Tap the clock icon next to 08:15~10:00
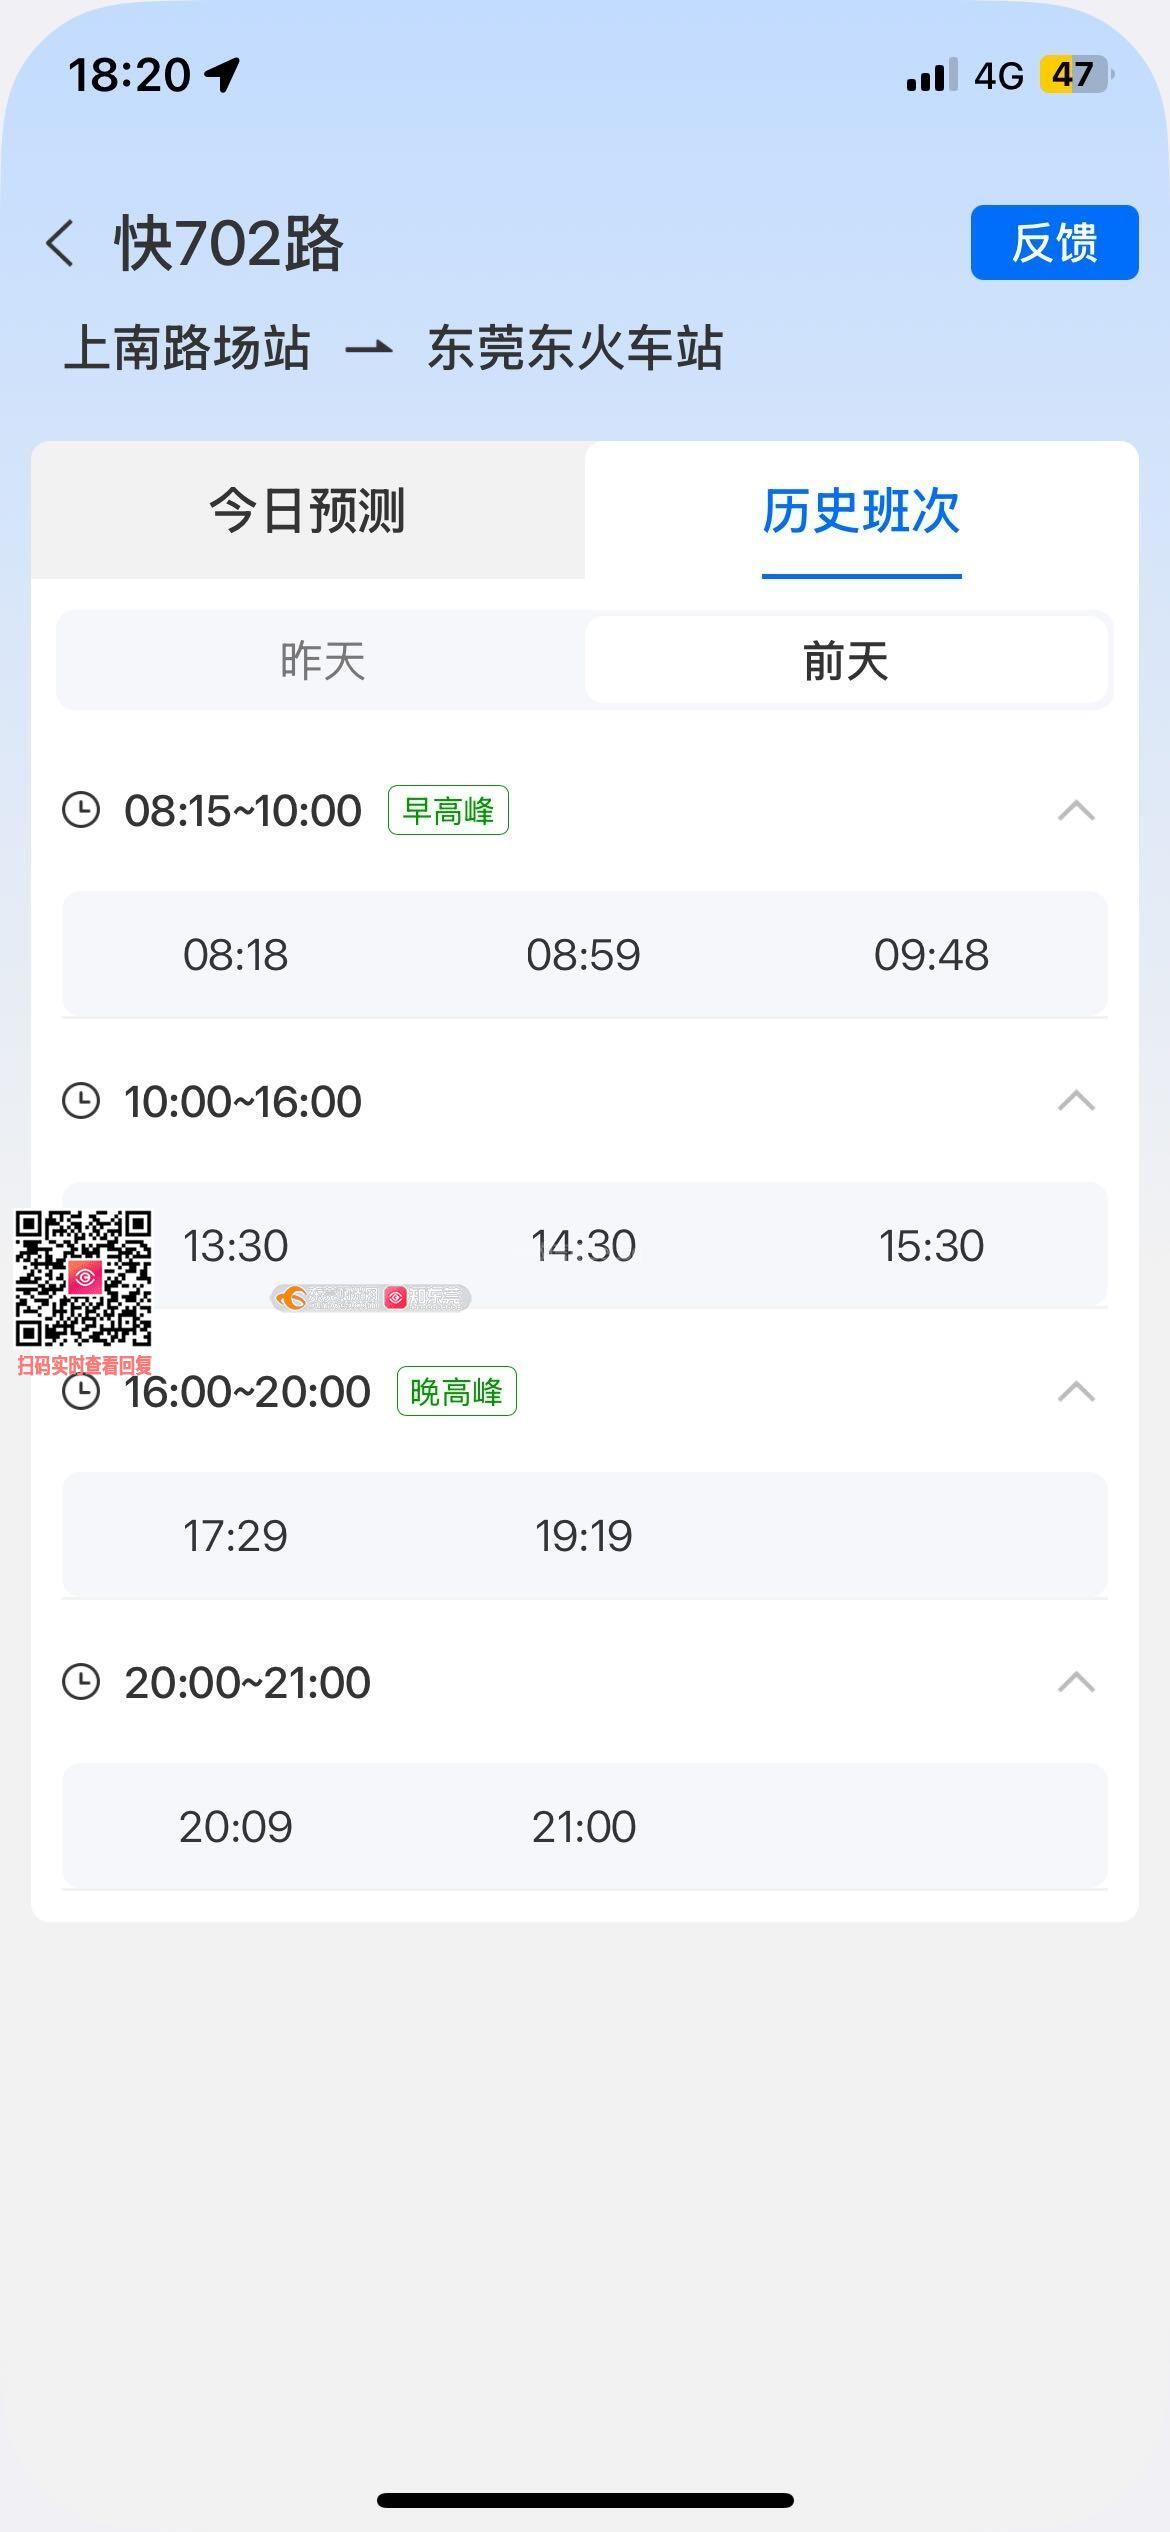Viewport: 1170px width, 2532px height. 81,810
